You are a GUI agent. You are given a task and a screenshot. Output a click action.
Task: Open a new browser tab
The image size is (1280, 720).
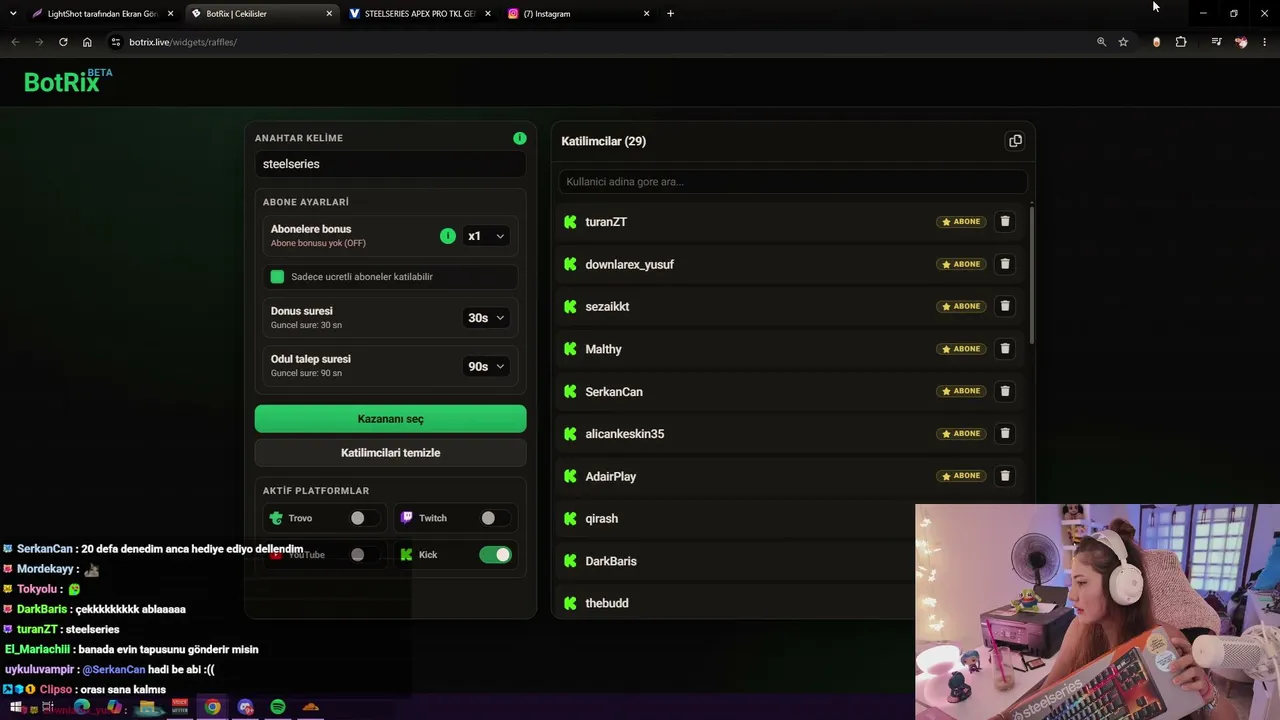click(670, 14)
